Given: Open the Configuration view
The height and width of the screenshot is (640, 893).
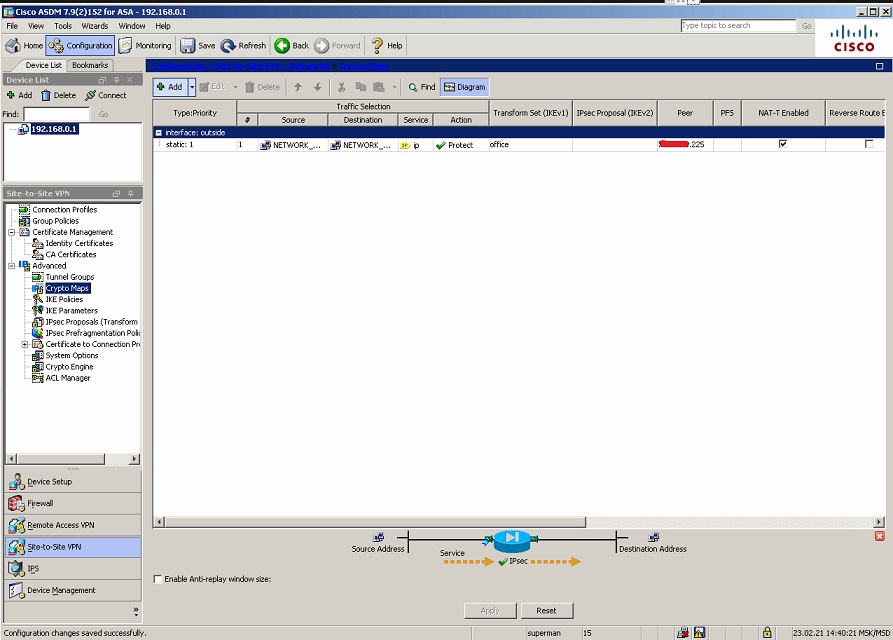Looking at the screenshot, I should (x=80, y=46).
